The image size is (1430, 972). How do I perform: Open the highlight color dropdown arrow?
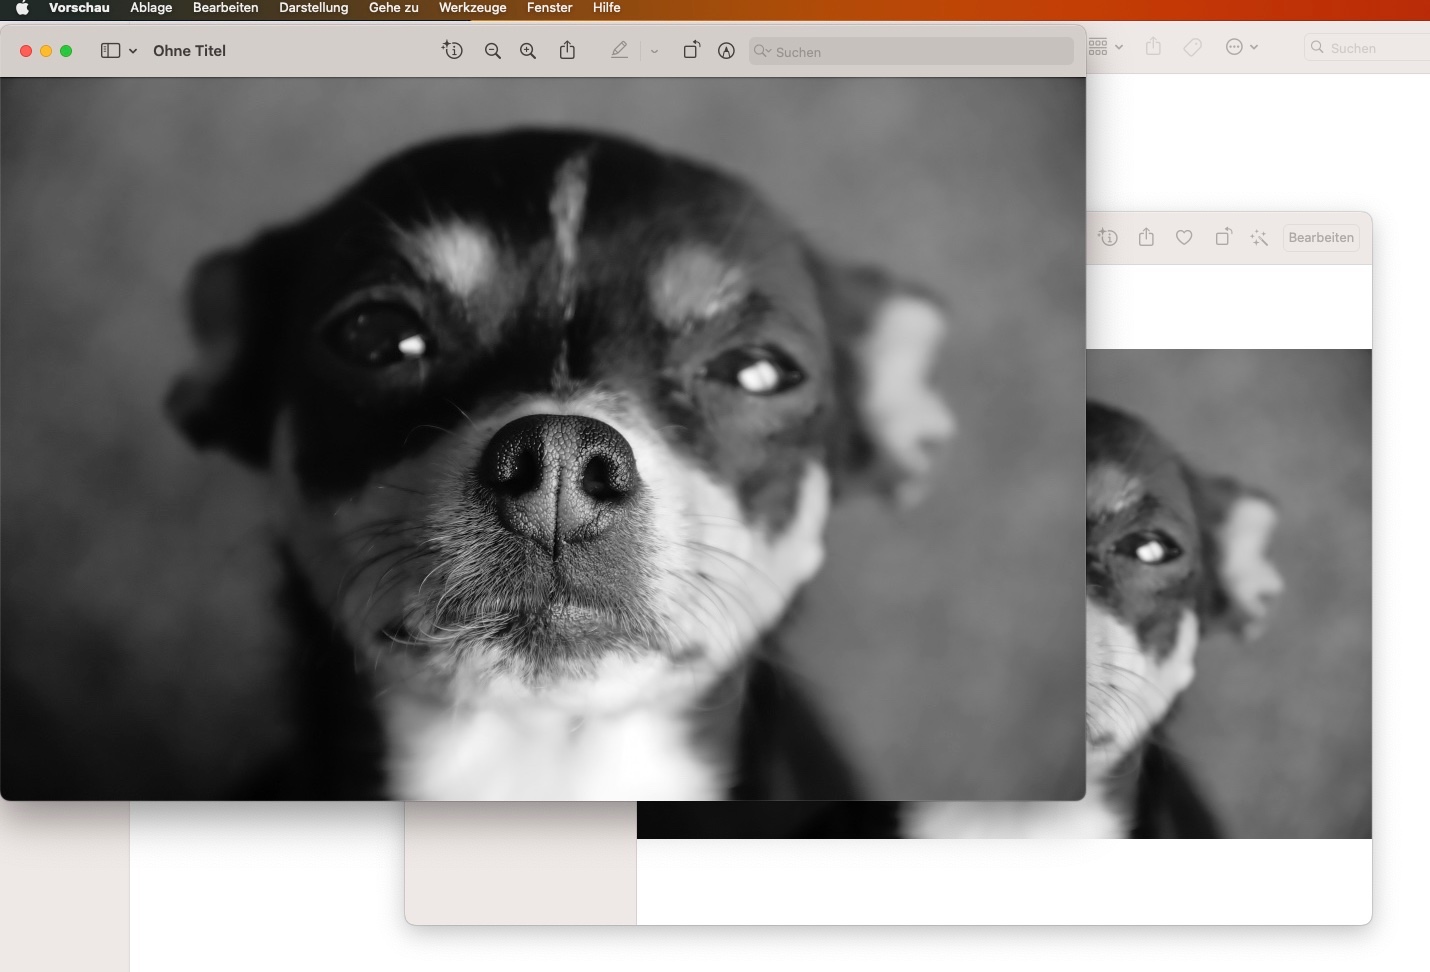point(654,51)
